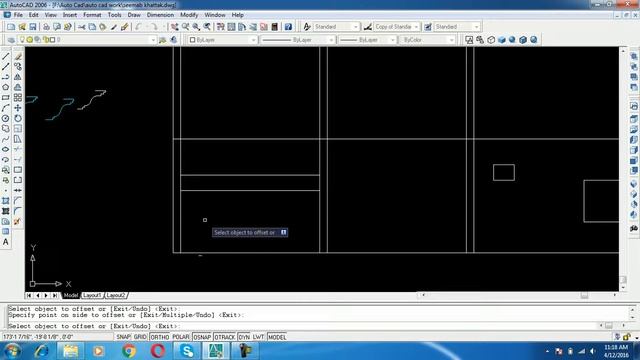The image size is (640, 360).
Task: Select the Offset modify tool
Action: point(18,87)
